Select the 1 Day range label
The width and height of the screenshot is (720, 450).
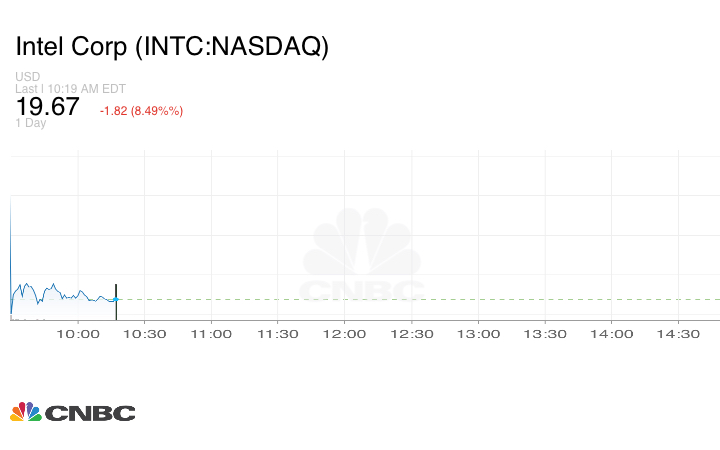click(x=31, y=123)
